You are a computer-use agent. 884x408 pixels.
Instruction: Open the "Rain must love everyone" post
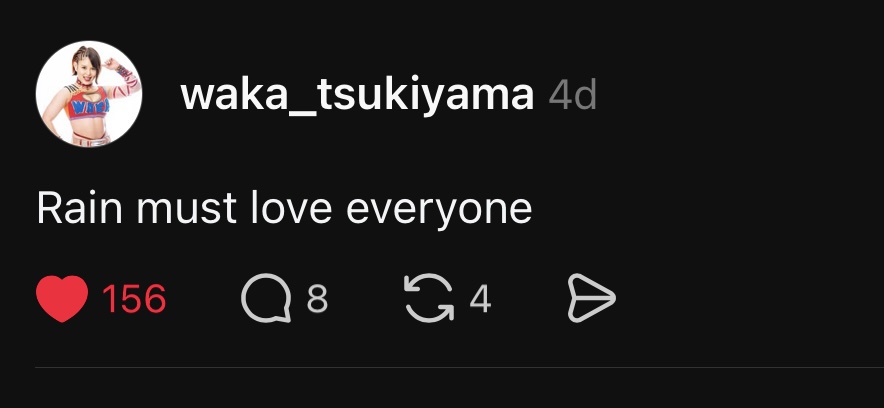click(x=284, y=209)
